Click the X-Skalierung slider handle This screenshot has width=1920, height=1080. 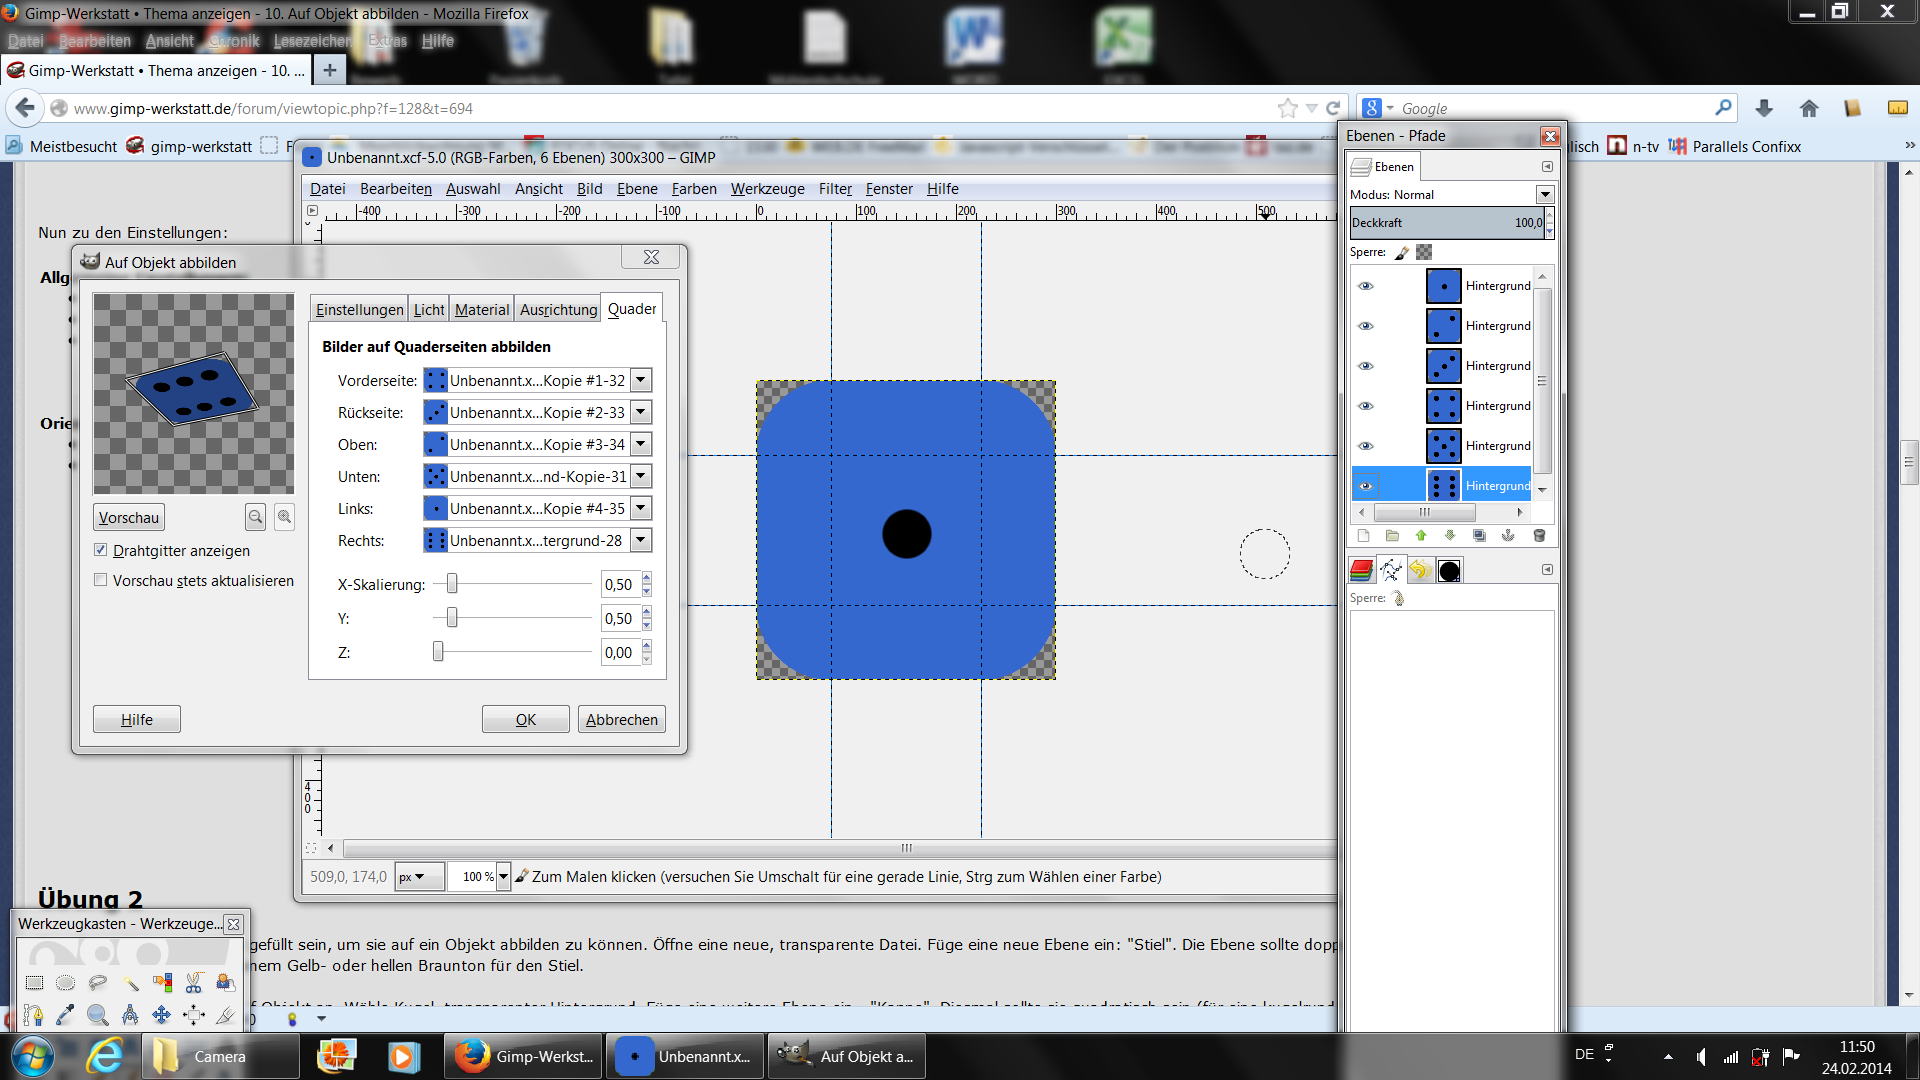[452, 584]
